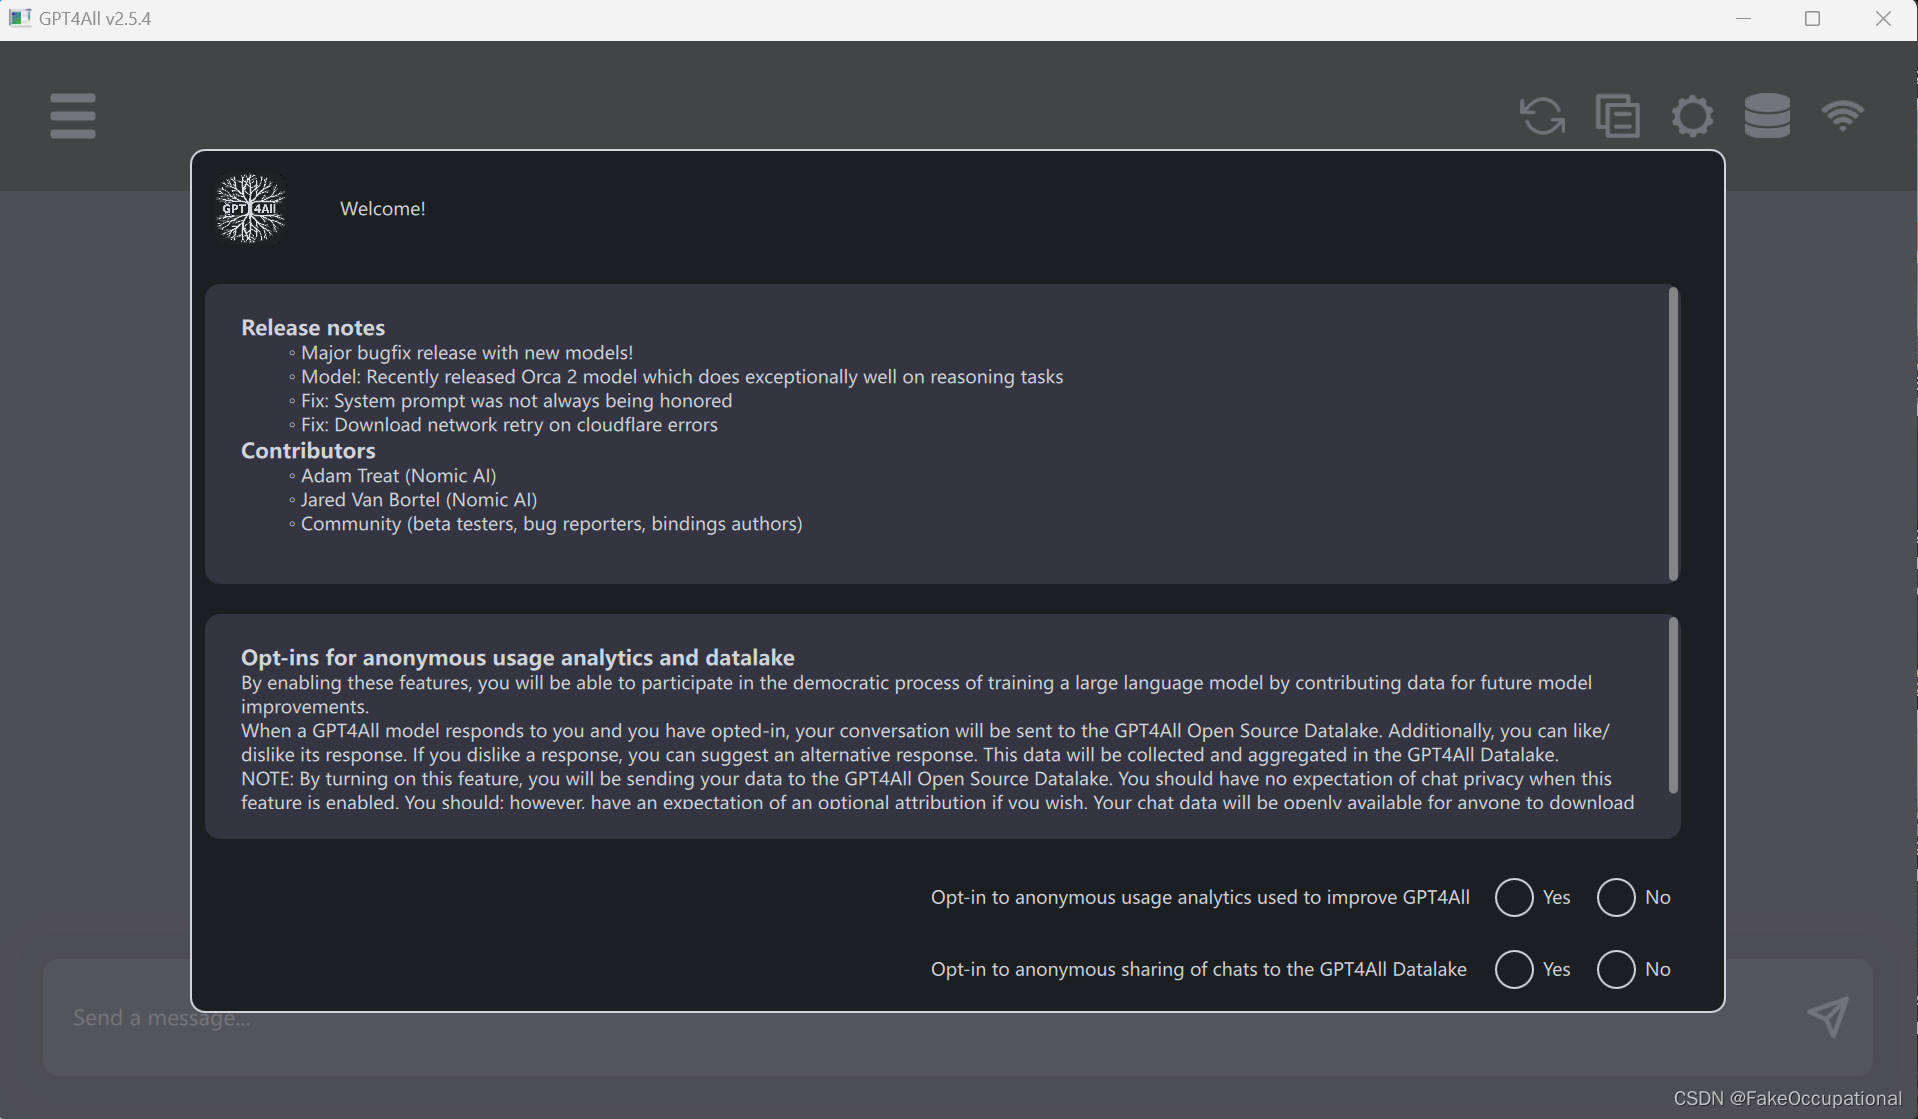Click the 'Opt-in to anonymous usage analytics' label
The image size is (1918, 1119).
point(1200,897)
